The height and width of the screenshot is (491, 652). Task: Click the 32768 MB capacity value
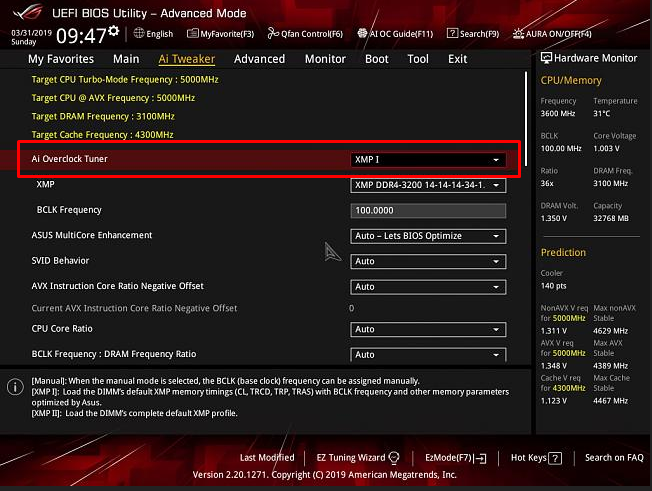pos(610,218)
